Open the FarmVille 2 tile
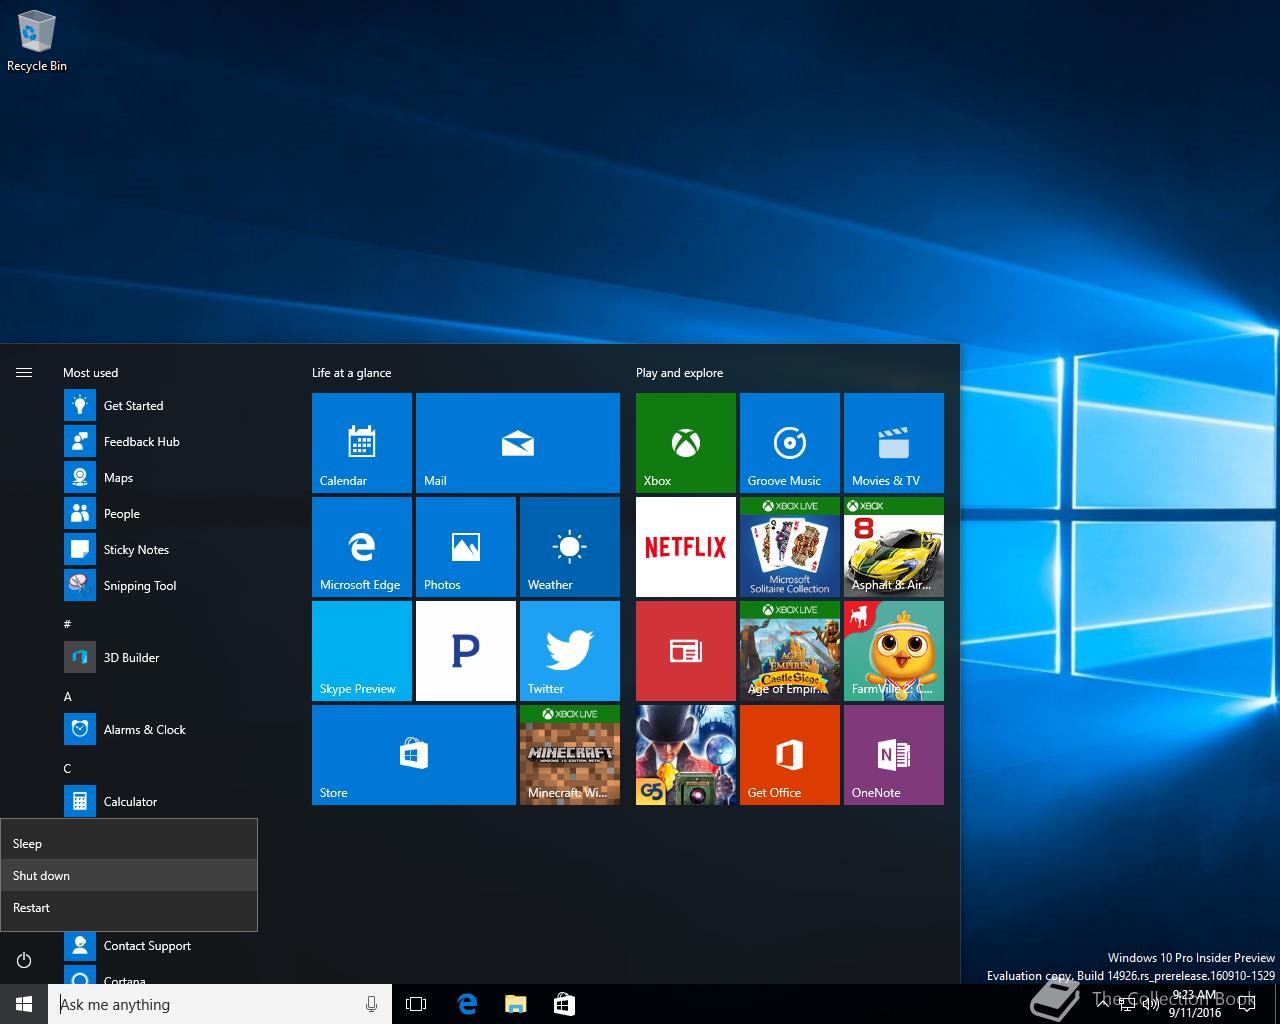1280x1024 pixels. [x=894, y=651]
